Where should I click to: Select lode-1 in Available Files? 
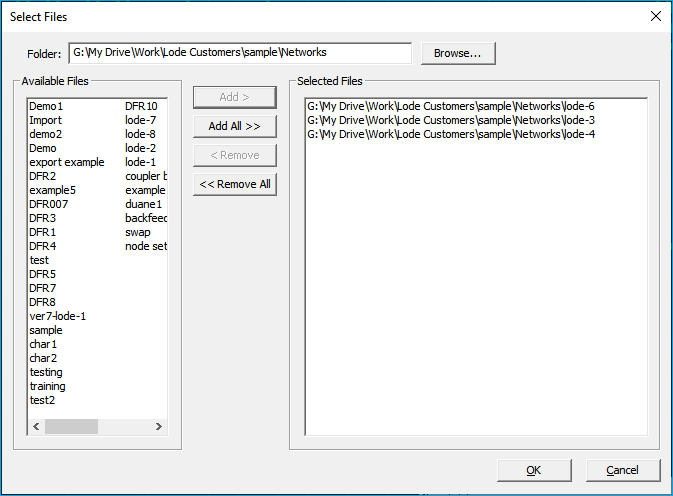click(x=140, y=162)
